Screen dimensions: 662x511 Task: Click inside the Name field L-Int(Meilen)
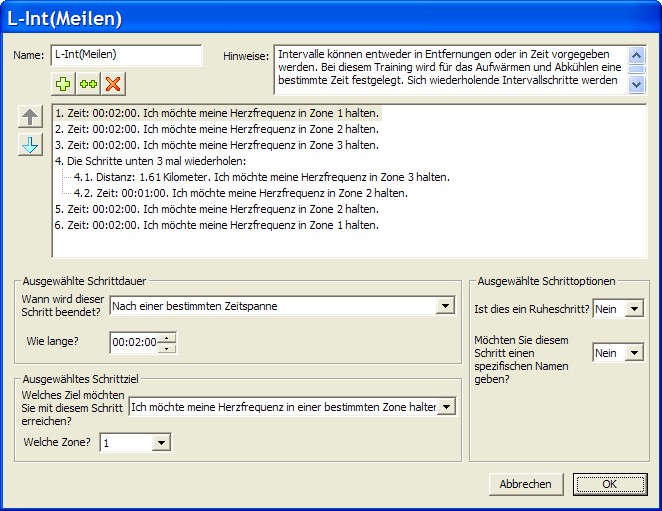(x=126, y=55)
